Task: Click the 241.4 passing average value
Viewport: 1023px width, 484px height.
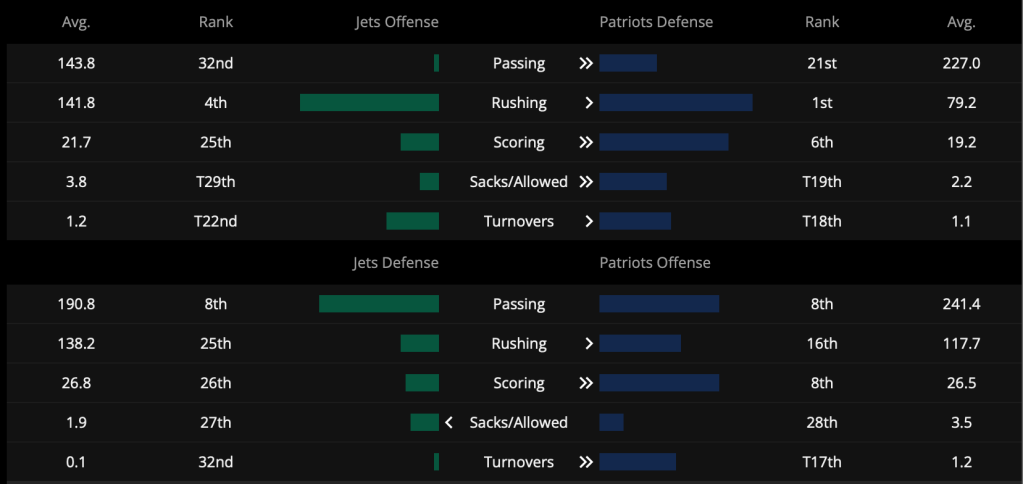Action: [962, 304]
